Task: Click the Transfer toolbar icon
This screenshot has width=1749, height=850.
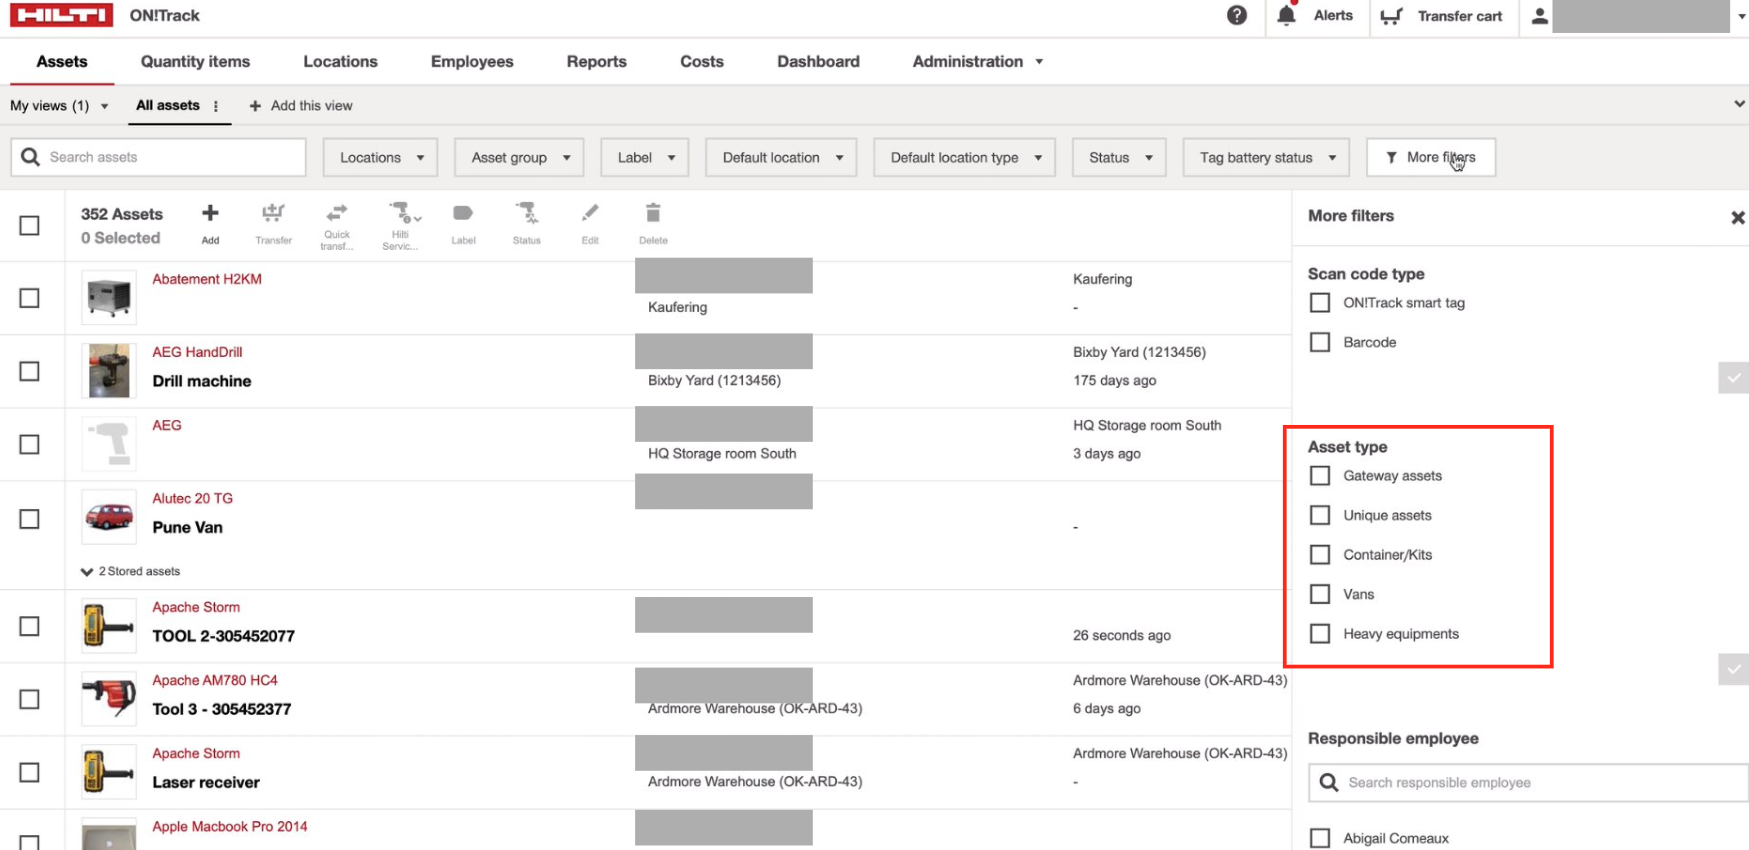Action: pyautogui.click(x=273, y=213)
